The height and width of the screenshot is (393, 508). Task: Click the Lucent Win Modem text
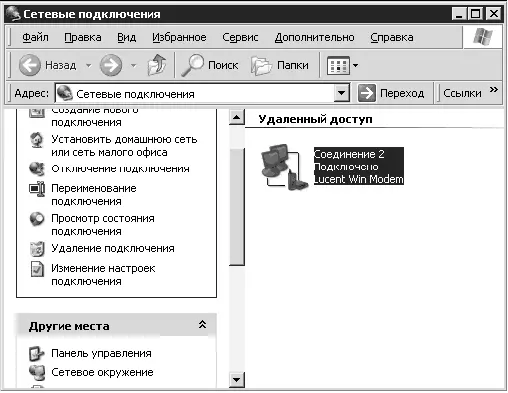click(359, 179)
